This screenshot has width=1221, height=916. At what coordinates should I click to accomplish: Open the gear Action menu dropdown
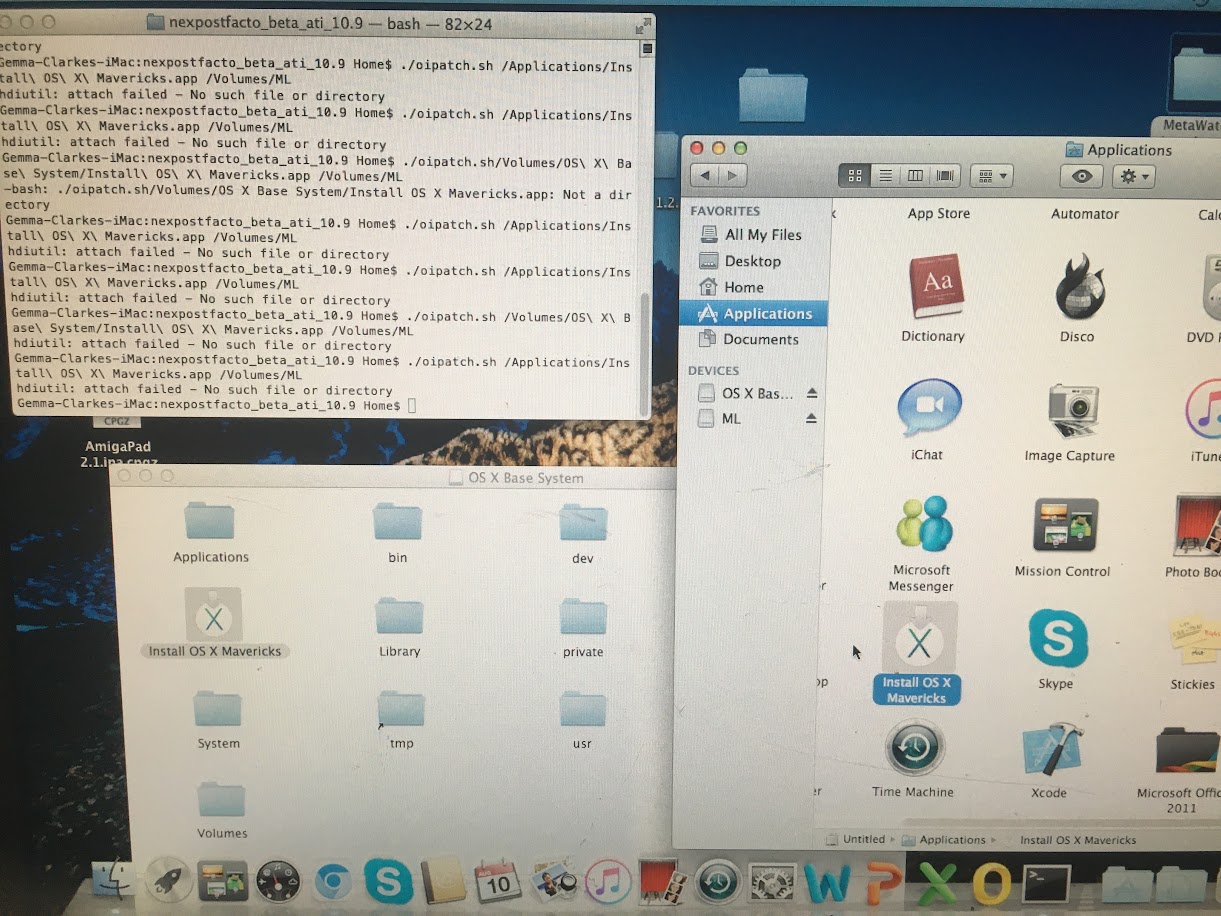pos(1133,176)
